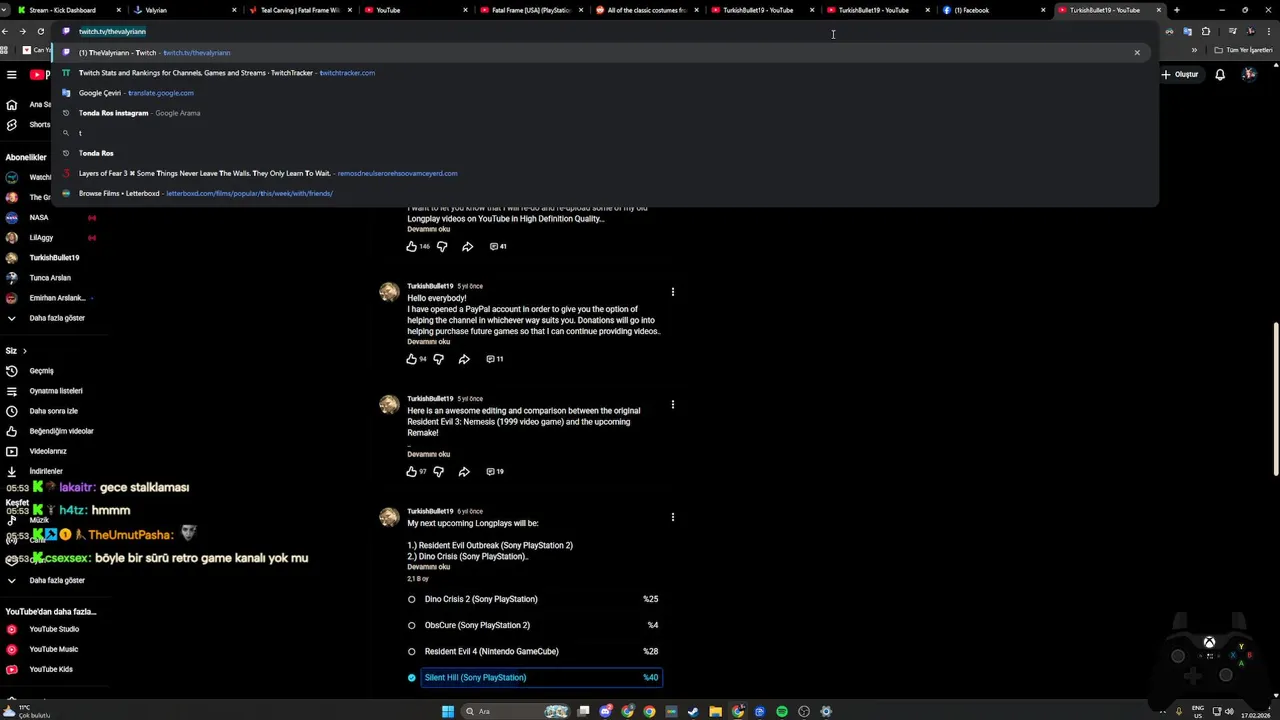Like the post with 146 likes
This screenshot has height=720, width=1280.
pyautogui.click(x=411, y=246)
